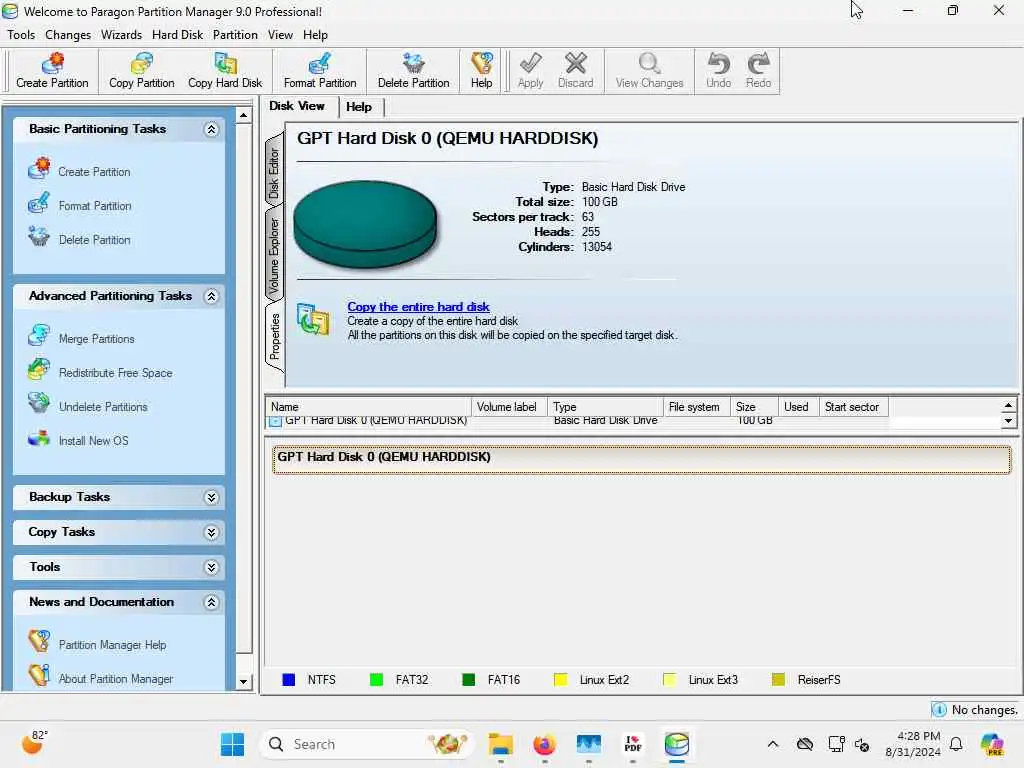This screenshot has height=768, width=1024.
Task: Click Copy Hard Disk toolbar icon
Action: [225, 71]
